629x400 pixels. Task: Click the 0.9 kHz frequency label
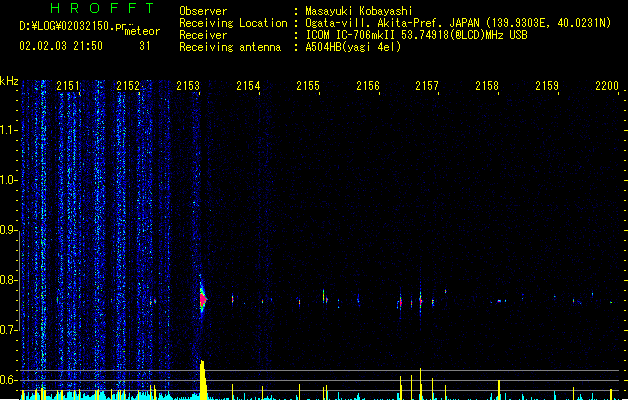click(8, 230)
